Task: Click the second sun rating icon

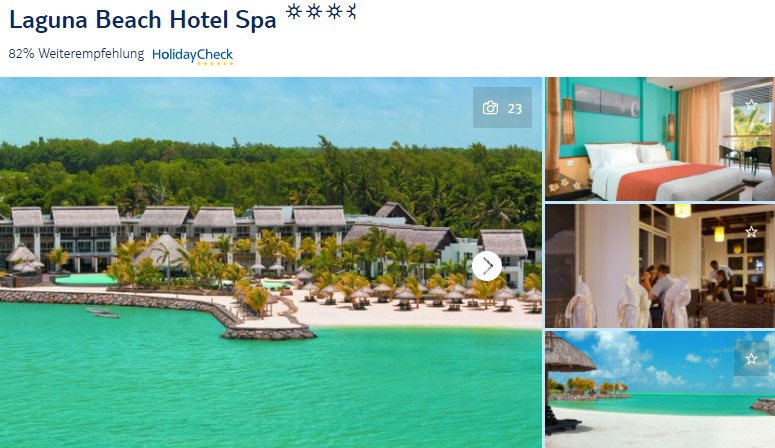Action: click(314, 11)
